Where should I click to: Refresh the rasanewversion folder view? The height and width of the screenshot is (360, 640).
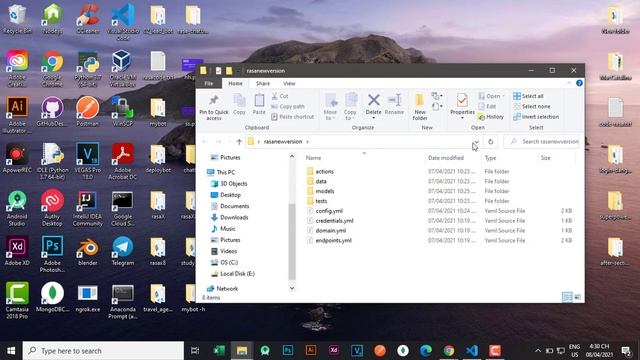pos(490,142)
